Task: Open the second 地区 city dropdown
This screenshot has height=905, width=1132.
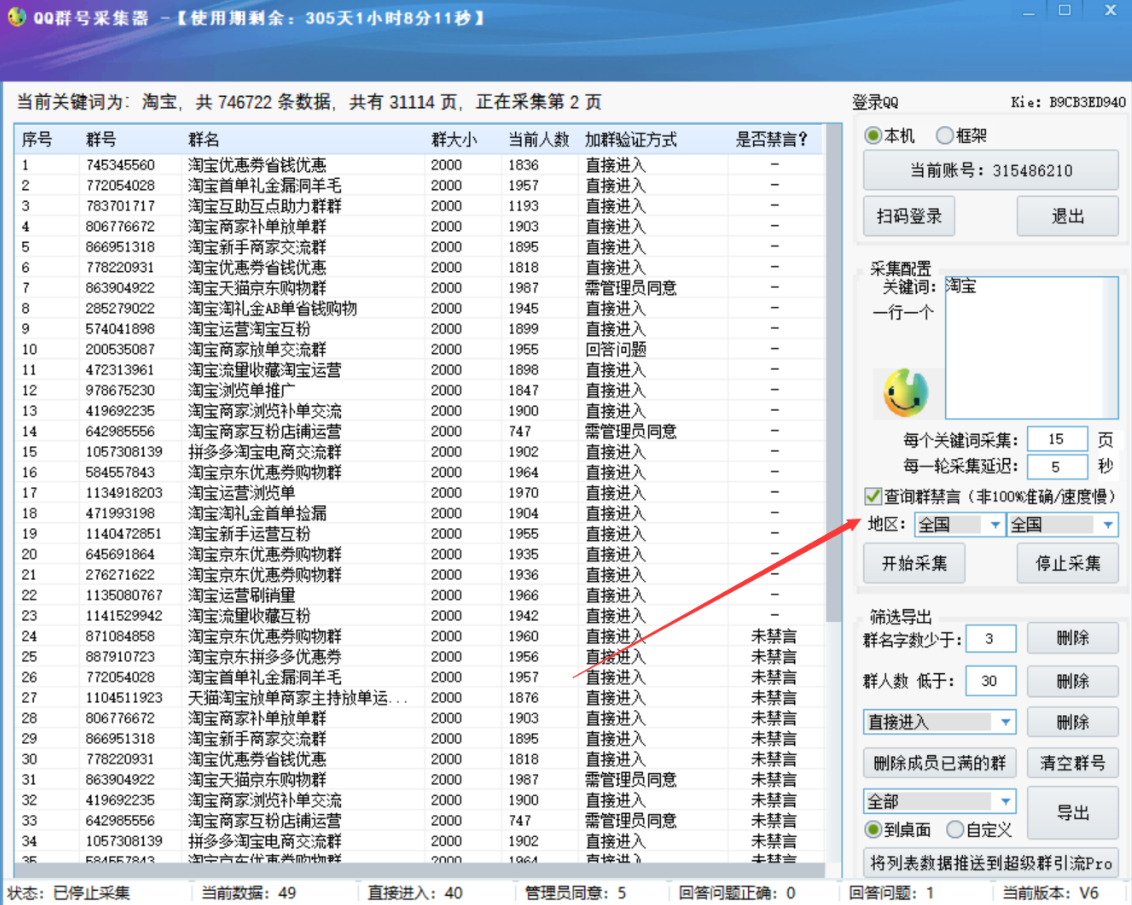Action: (x=1063, y=525)
